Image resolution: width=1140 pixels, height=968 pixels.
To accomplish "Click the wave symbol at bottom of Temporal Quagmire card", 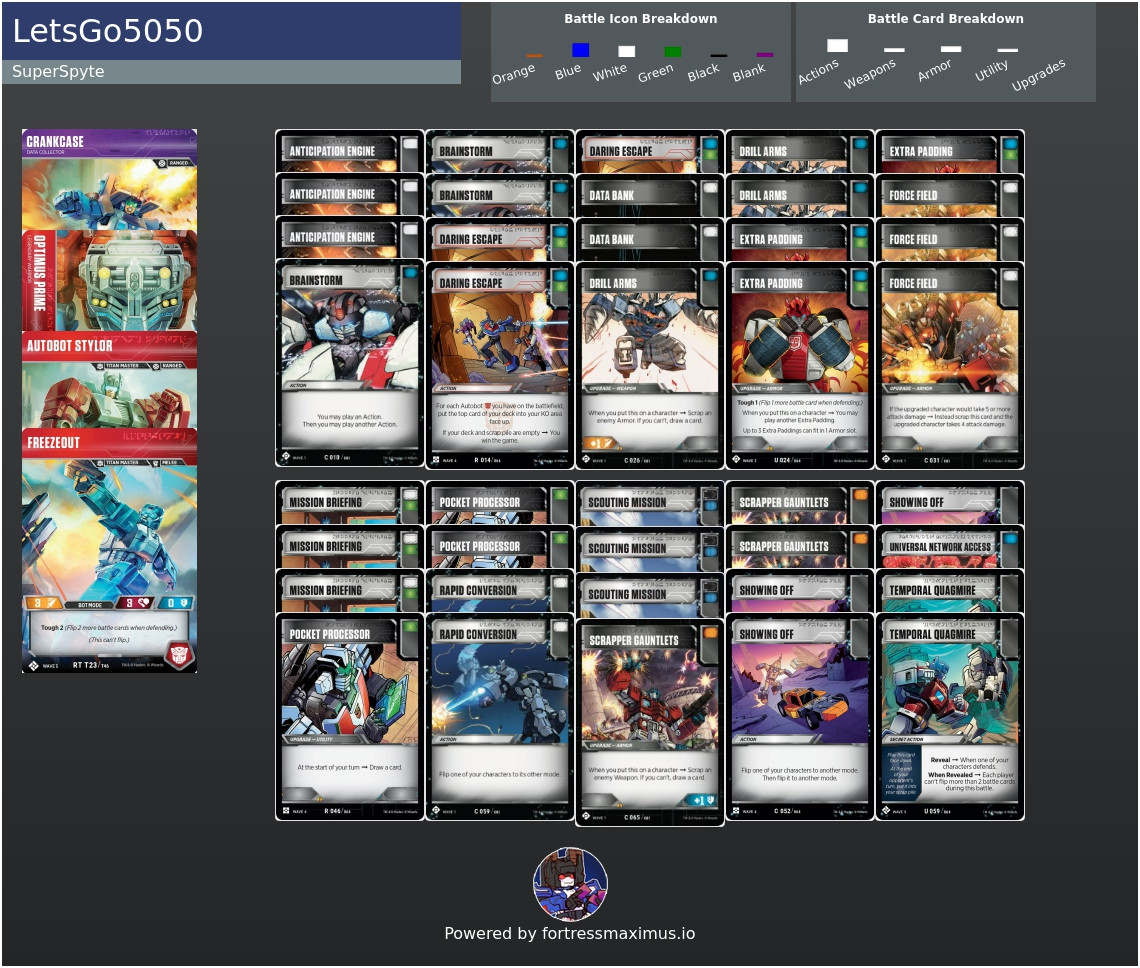I will (x=886, y=810).
